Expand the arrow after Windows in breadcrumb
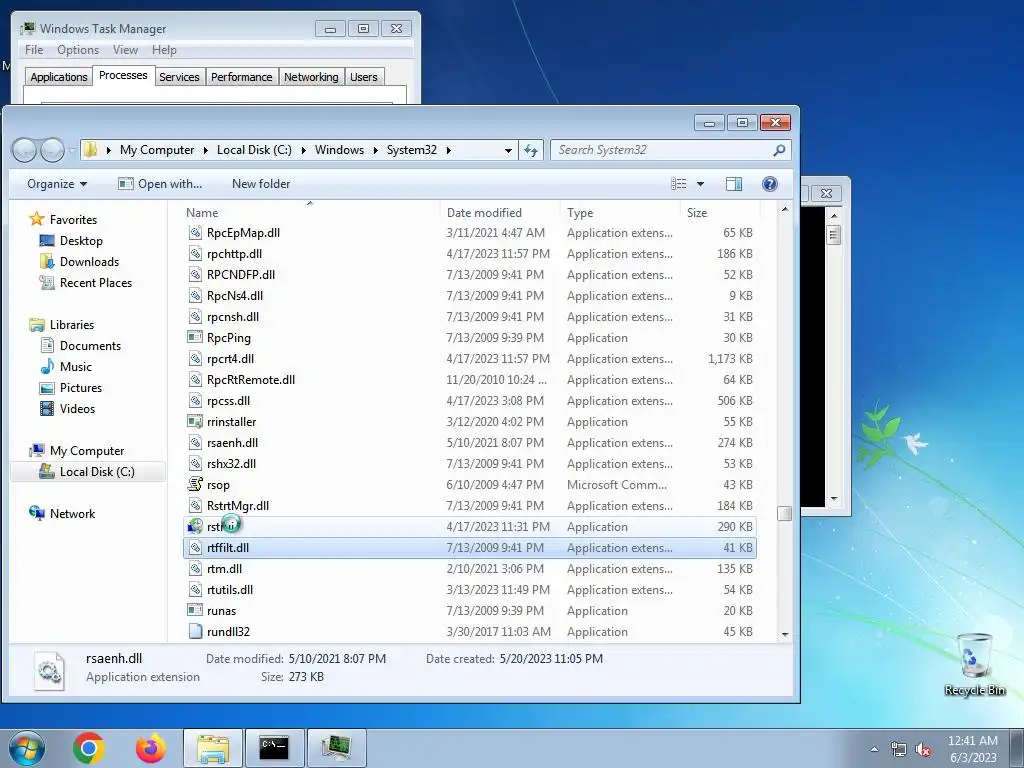The width and height of the screenshot is (1024, 768). [x=375, y=150]
